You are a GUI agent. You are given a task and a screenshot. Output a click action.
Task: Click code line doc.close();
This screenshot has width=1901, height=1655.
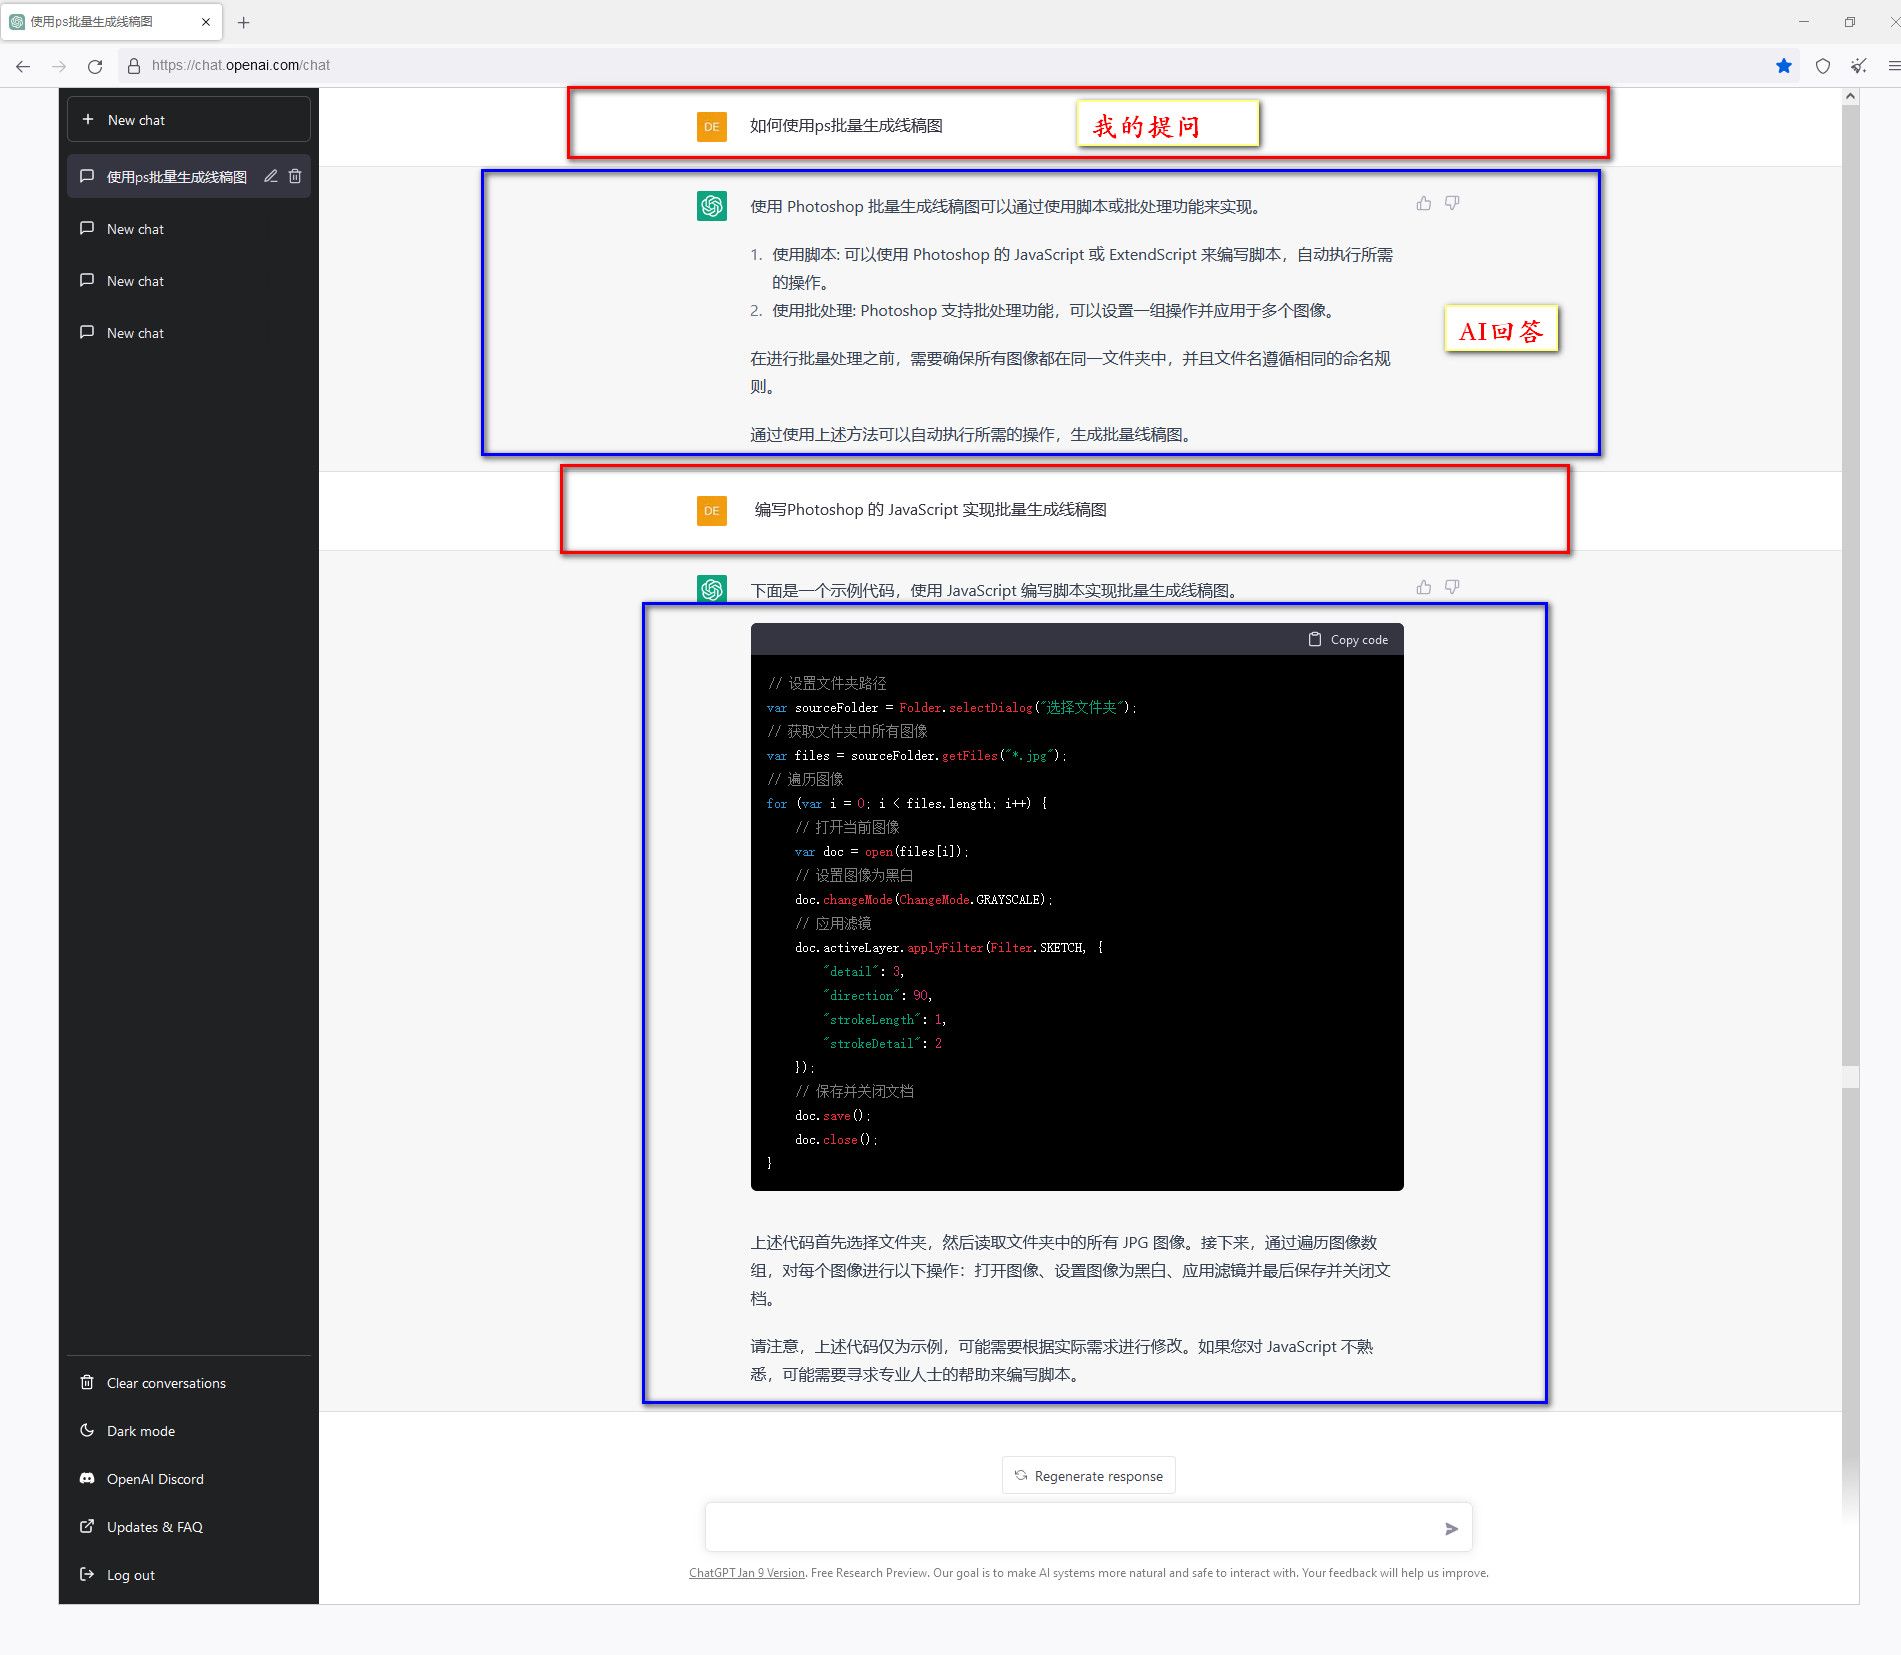click(x=836, y=1140)
